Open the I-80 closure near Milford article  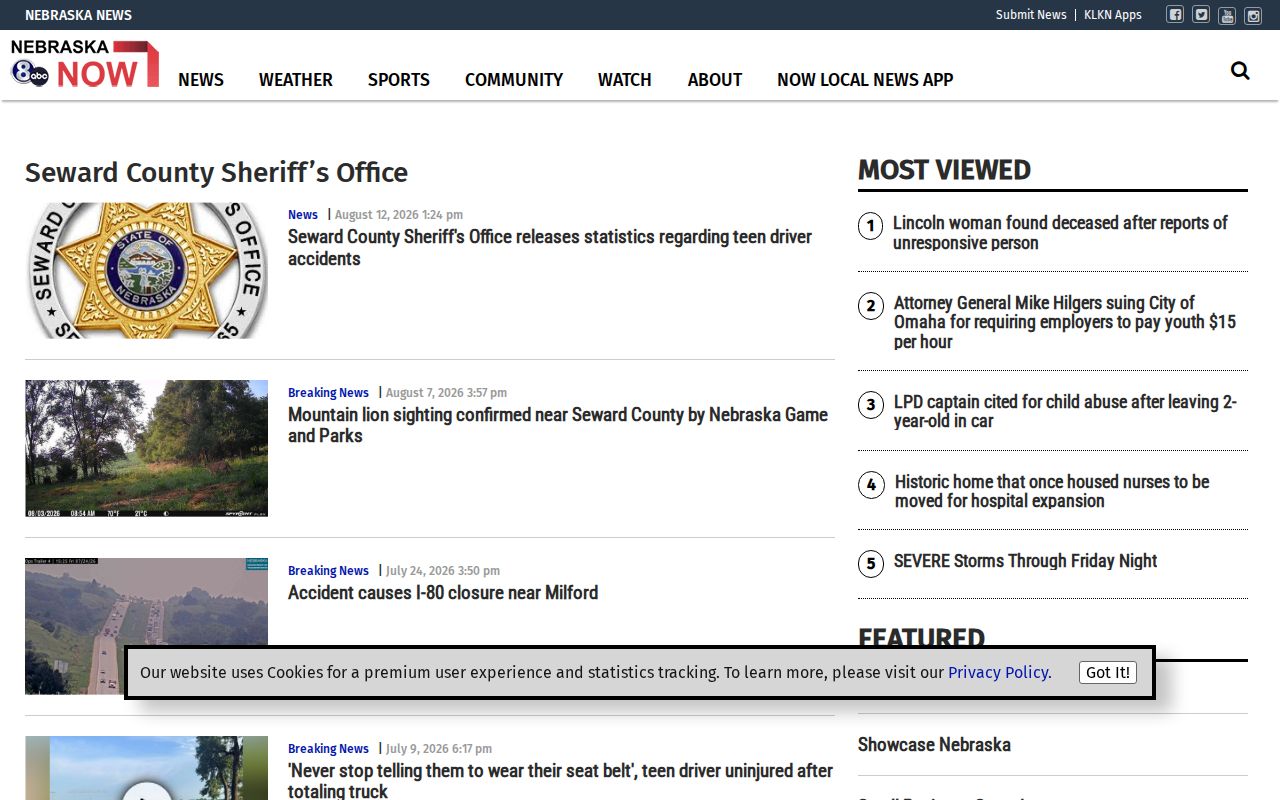tap(443, 593)
